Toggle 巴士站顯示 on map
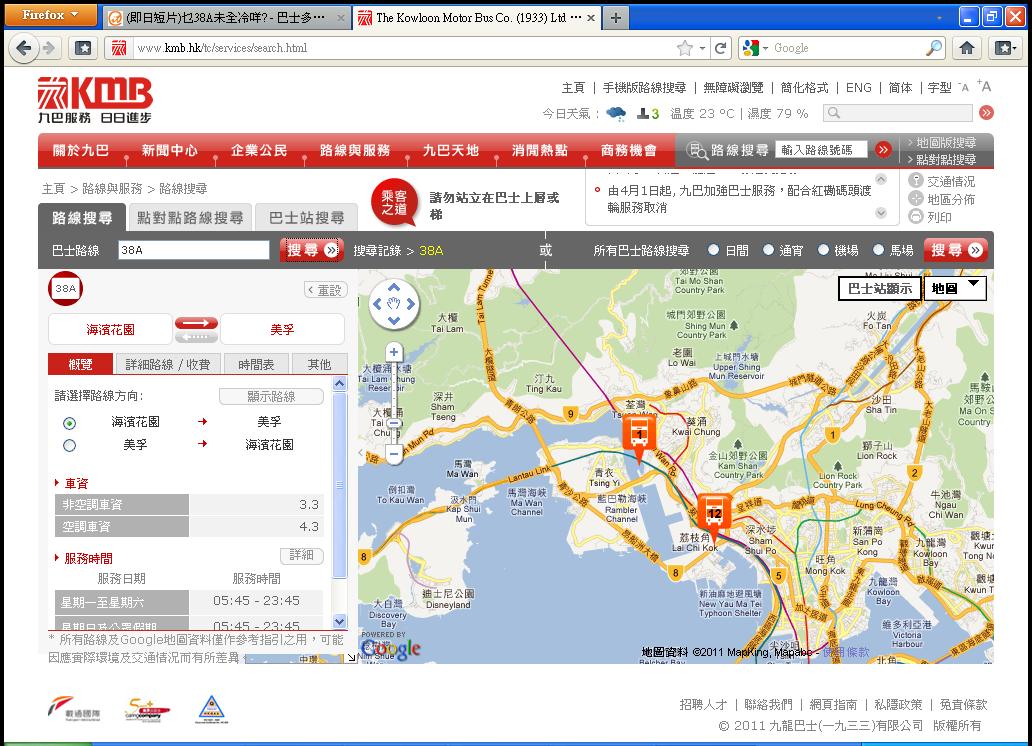This screenshot has height=746, width=1032. point(880,288)
